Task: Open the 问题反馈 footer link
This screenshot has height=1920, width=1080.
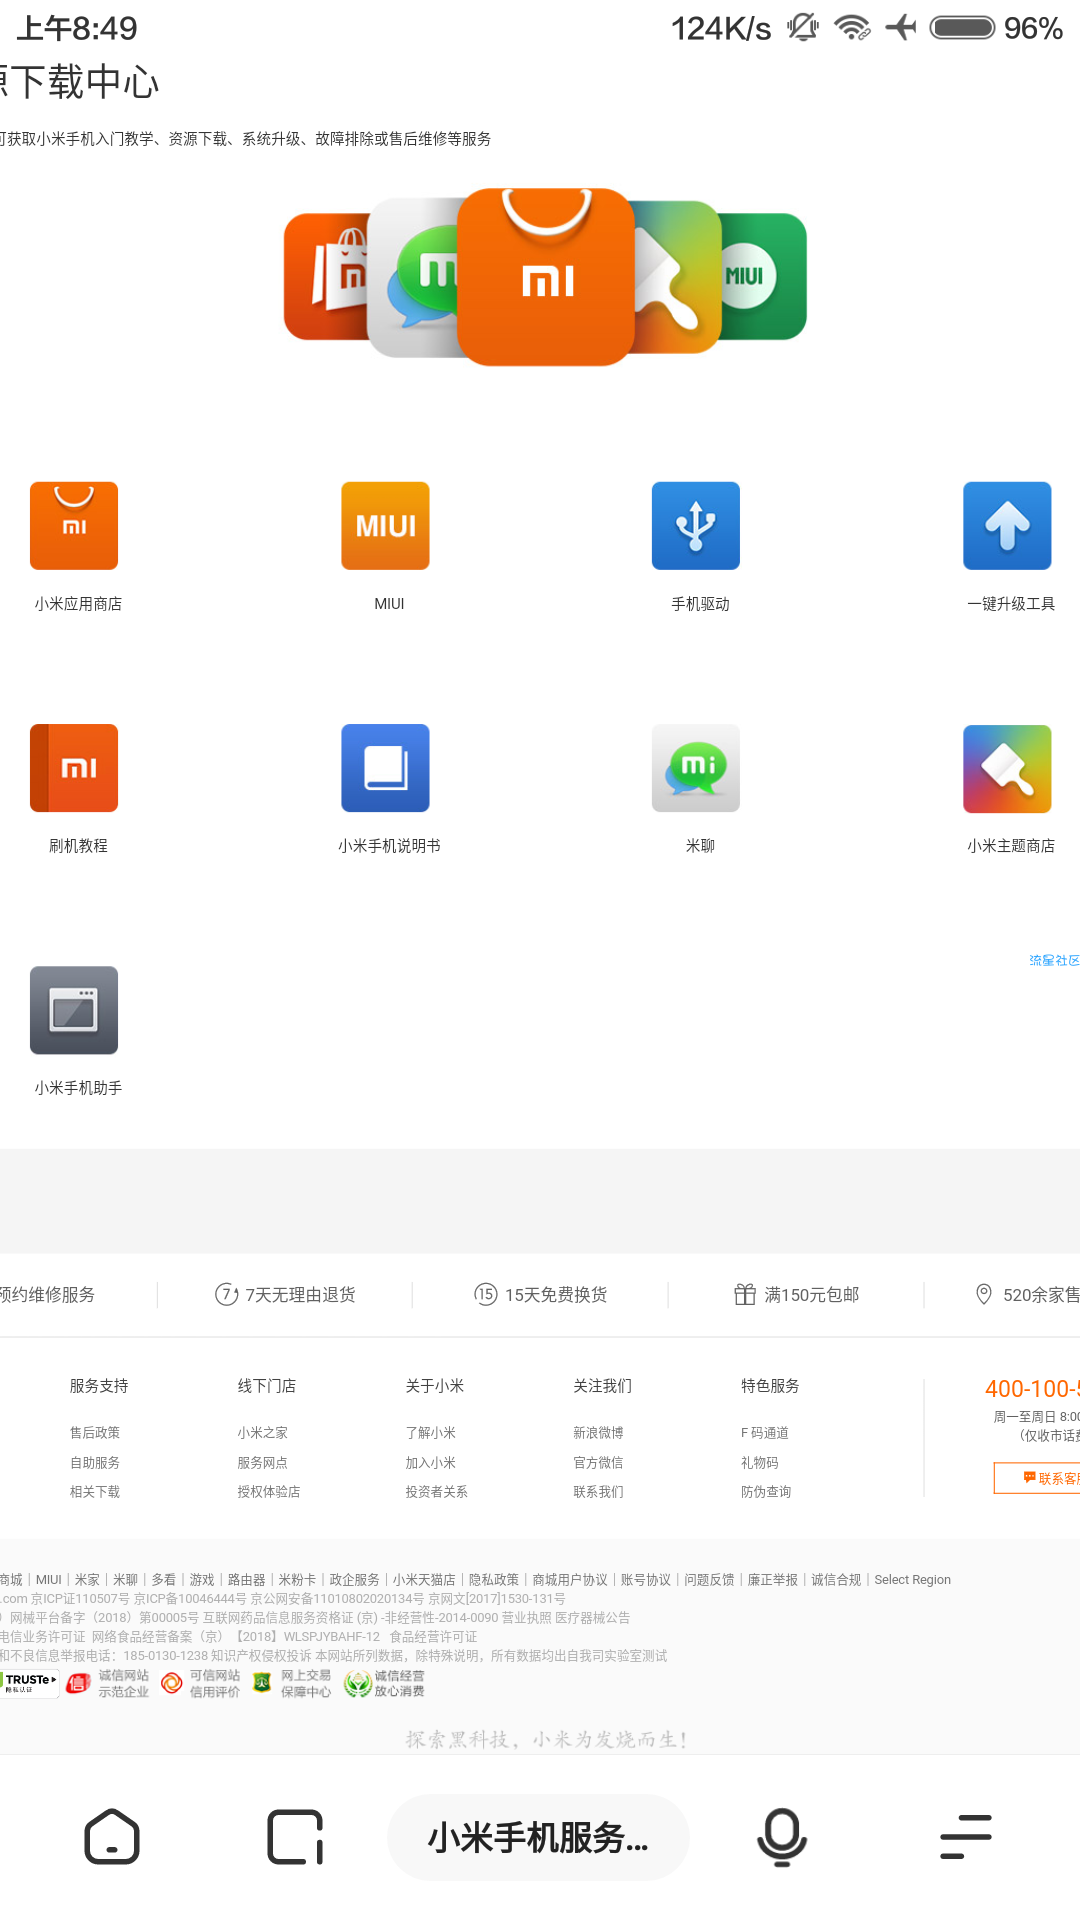Action: 709,1580
